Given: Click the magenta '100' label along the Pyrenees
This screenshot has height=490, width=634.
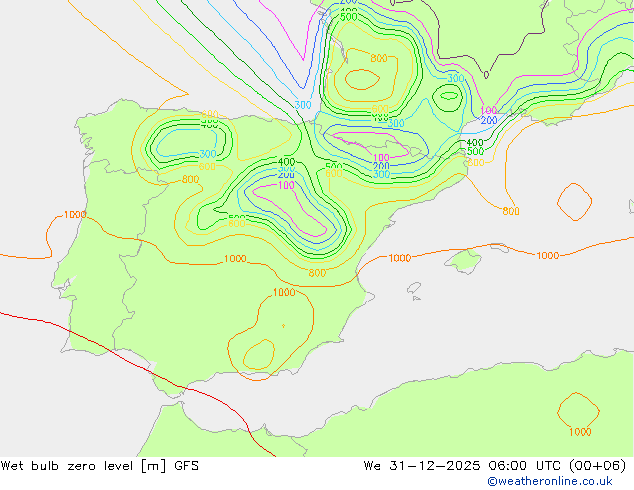Looking at the screenshot, I should (381, 157).
